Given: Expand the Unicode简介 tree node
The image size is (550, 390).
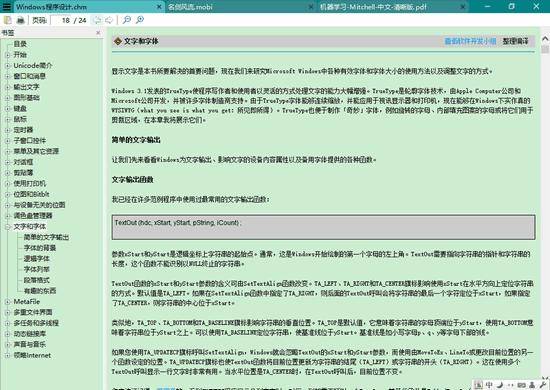Looking at the screenshot, I should [x=7, y=66].
